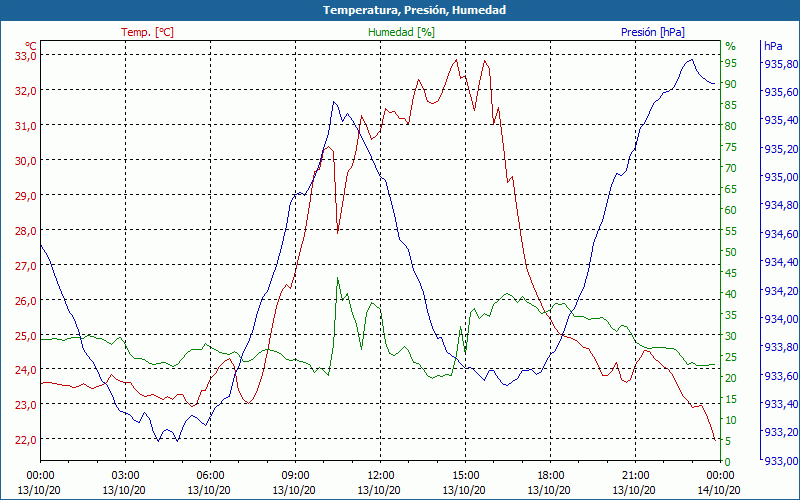The width and height of the screenshot is (800, 500).
Task: Click the '21:00' time axis label
Action: [635, 476]
